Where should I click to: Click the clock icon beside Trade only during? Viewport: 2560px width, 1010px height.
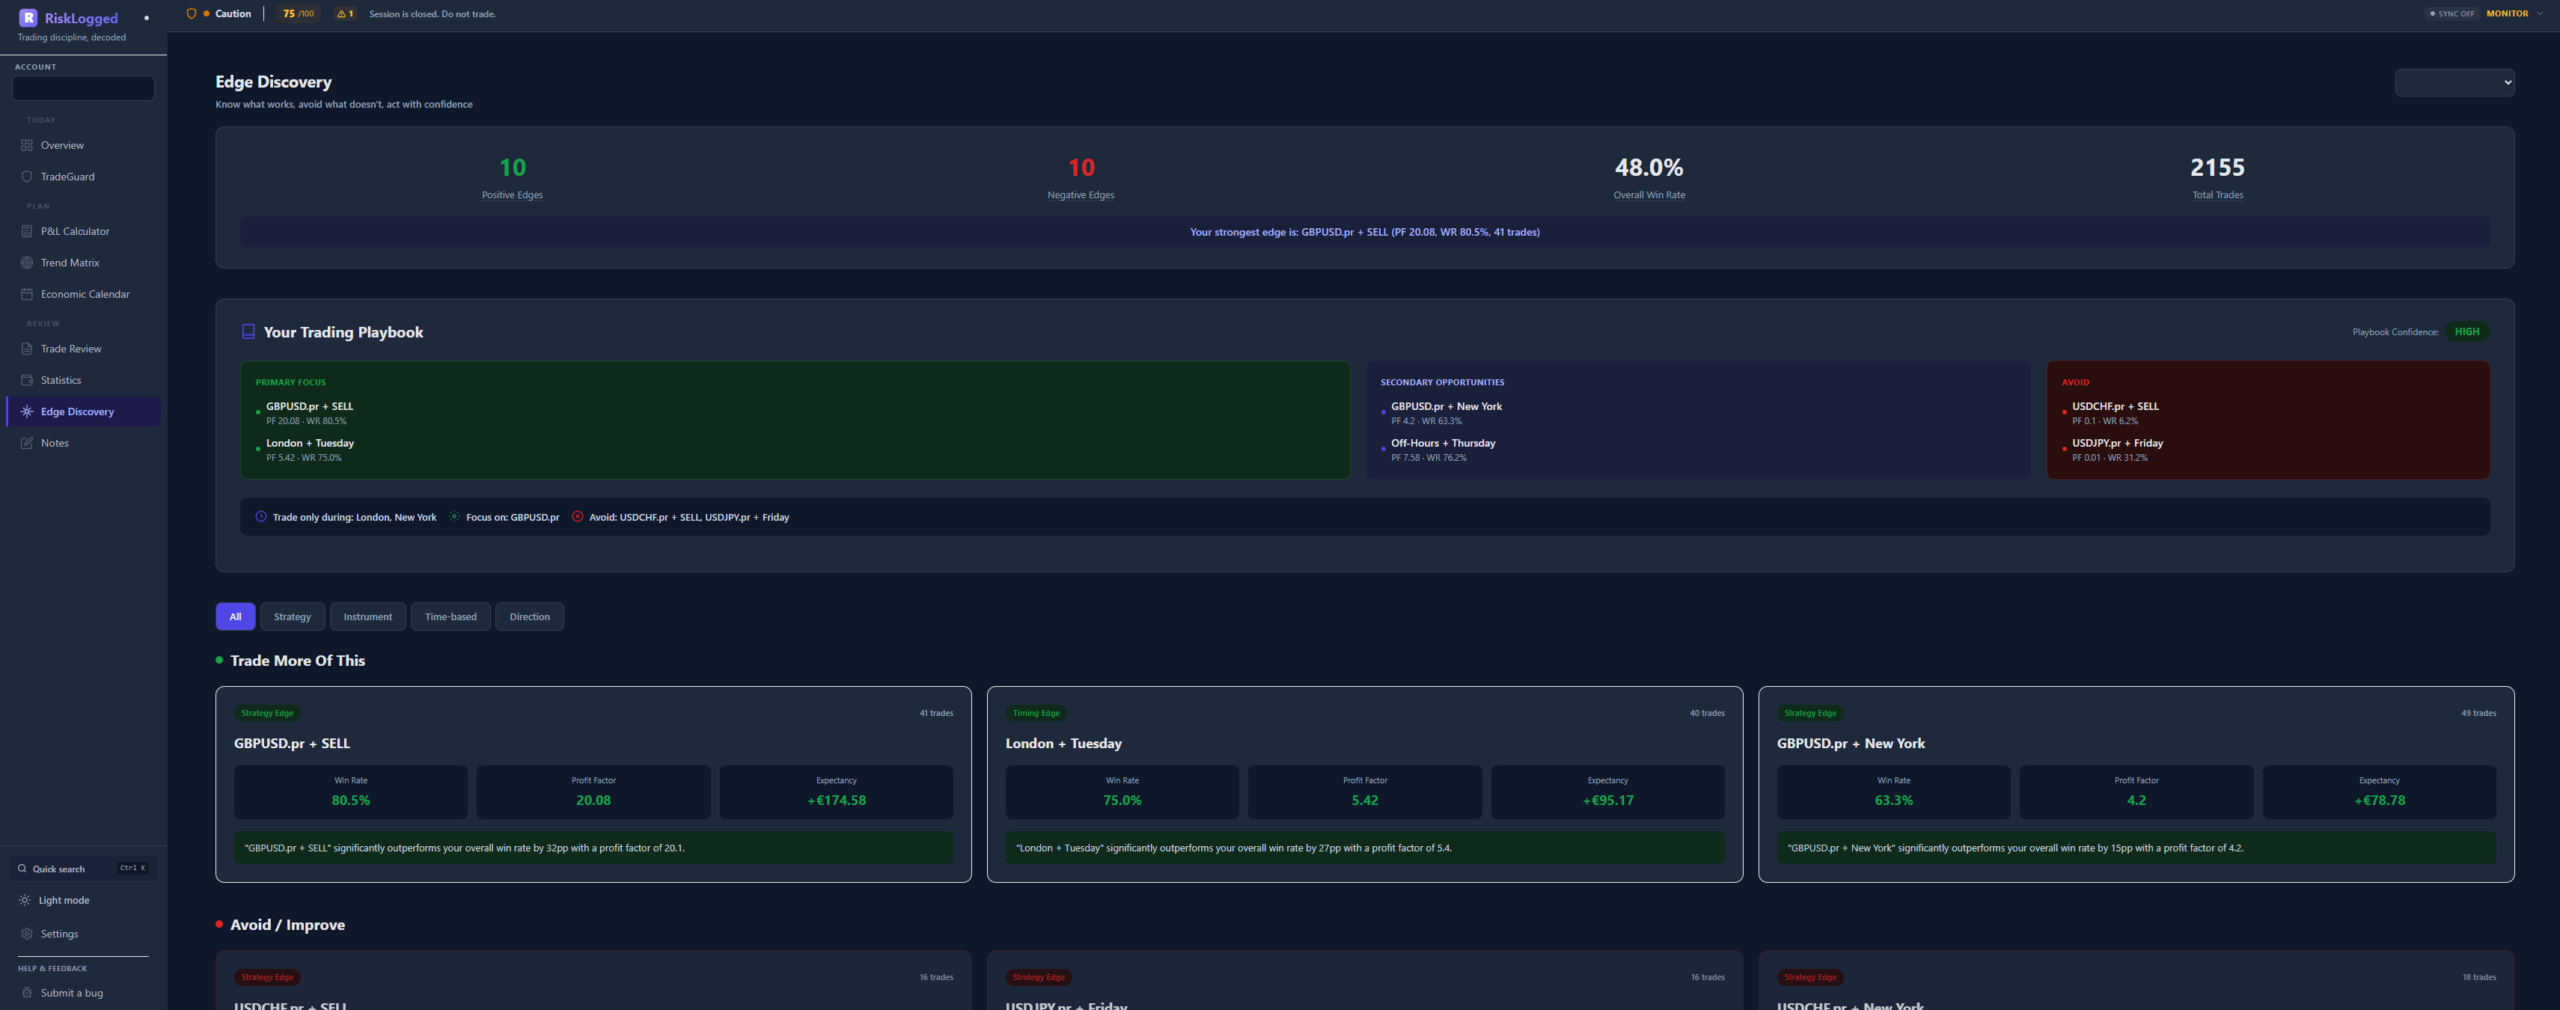coord(261,517)
